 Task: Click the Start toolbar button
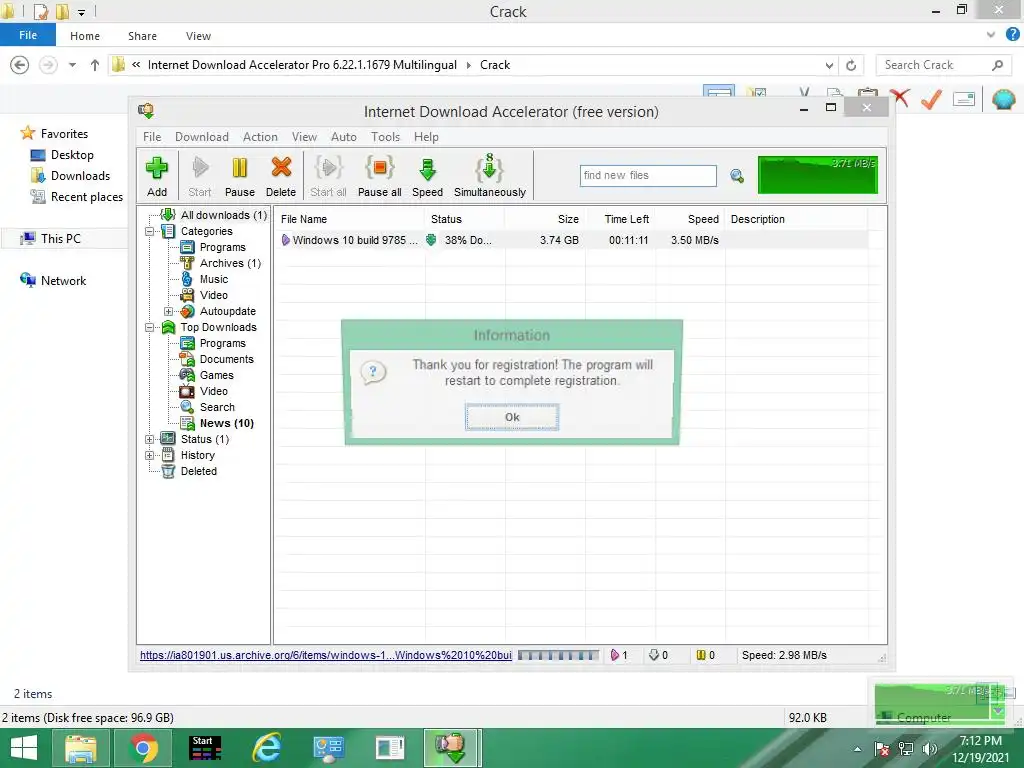pyautogui.click(x=200, y=175)
